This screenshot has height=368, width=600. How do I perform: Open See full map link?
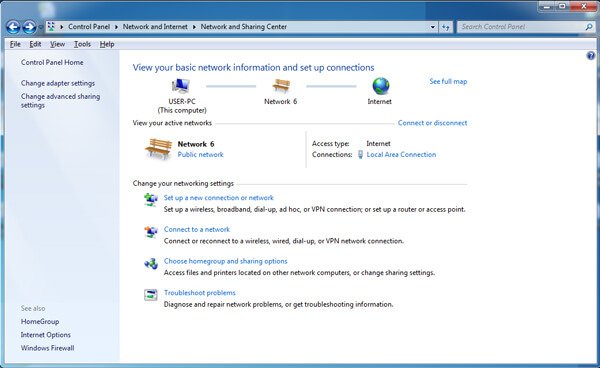point(448,81)
